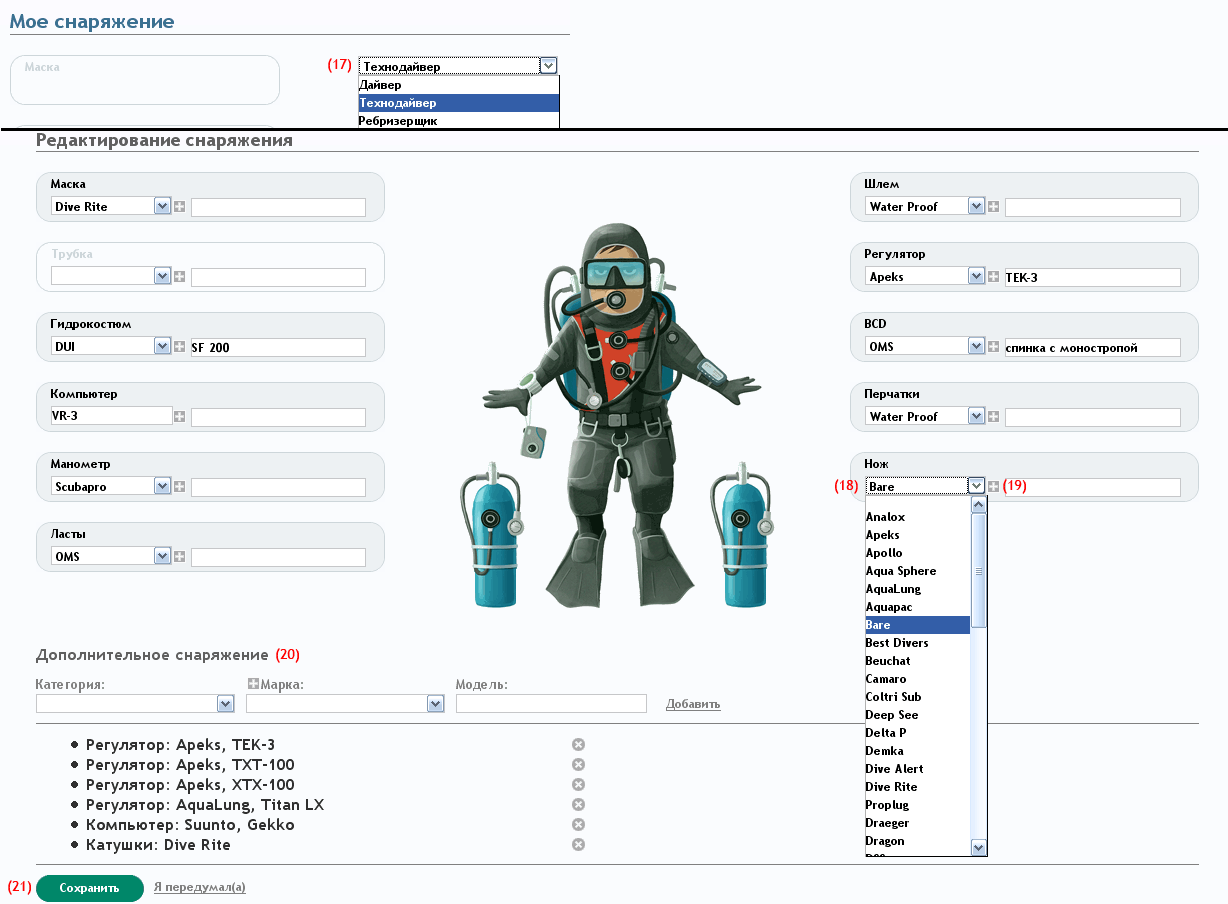Click the Шлем model input field
1228x904 pixels.
(x=1092, y=207)
